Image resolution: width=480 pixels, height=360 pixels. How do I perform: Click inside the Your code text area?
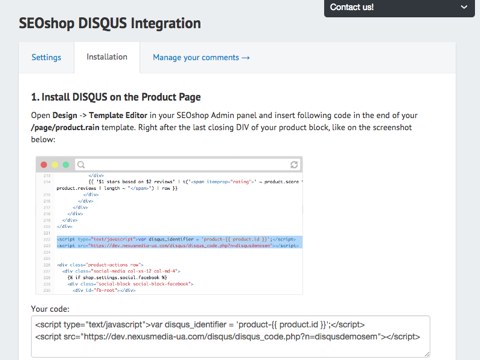[x=231, y=336]
